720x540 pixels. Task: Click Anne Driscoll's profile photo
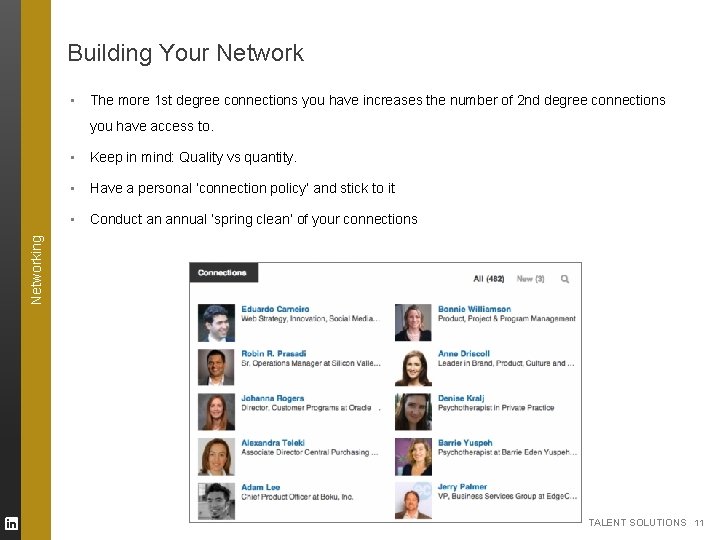(x=413, y=367)
